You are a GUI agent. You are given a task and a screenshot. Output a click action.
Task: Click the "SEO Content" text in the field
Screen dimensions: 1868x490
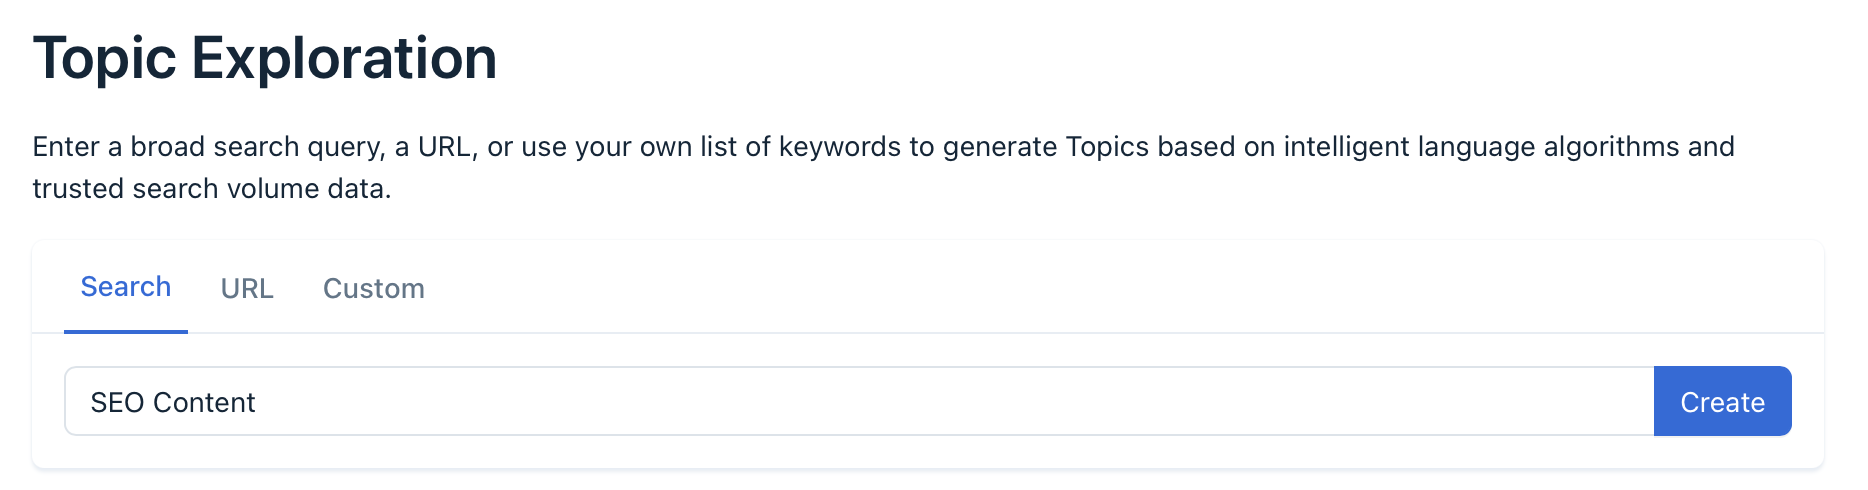[x=173, y=402]
